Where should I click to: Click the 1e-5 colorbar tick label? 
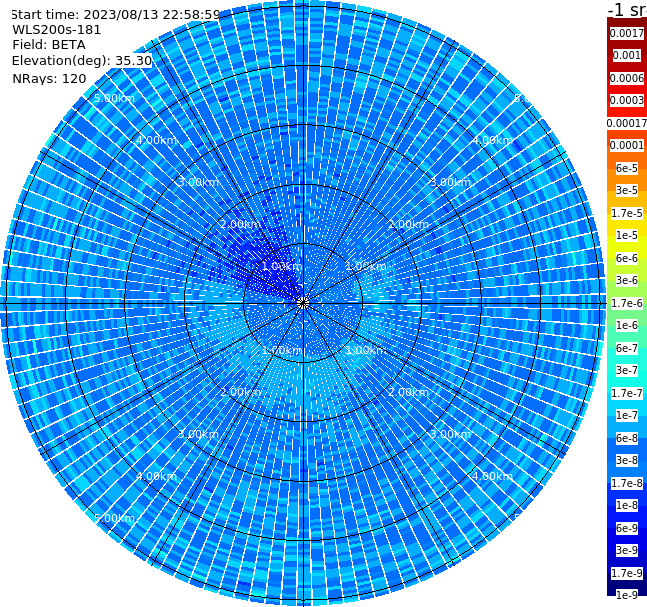coord(626,235)
